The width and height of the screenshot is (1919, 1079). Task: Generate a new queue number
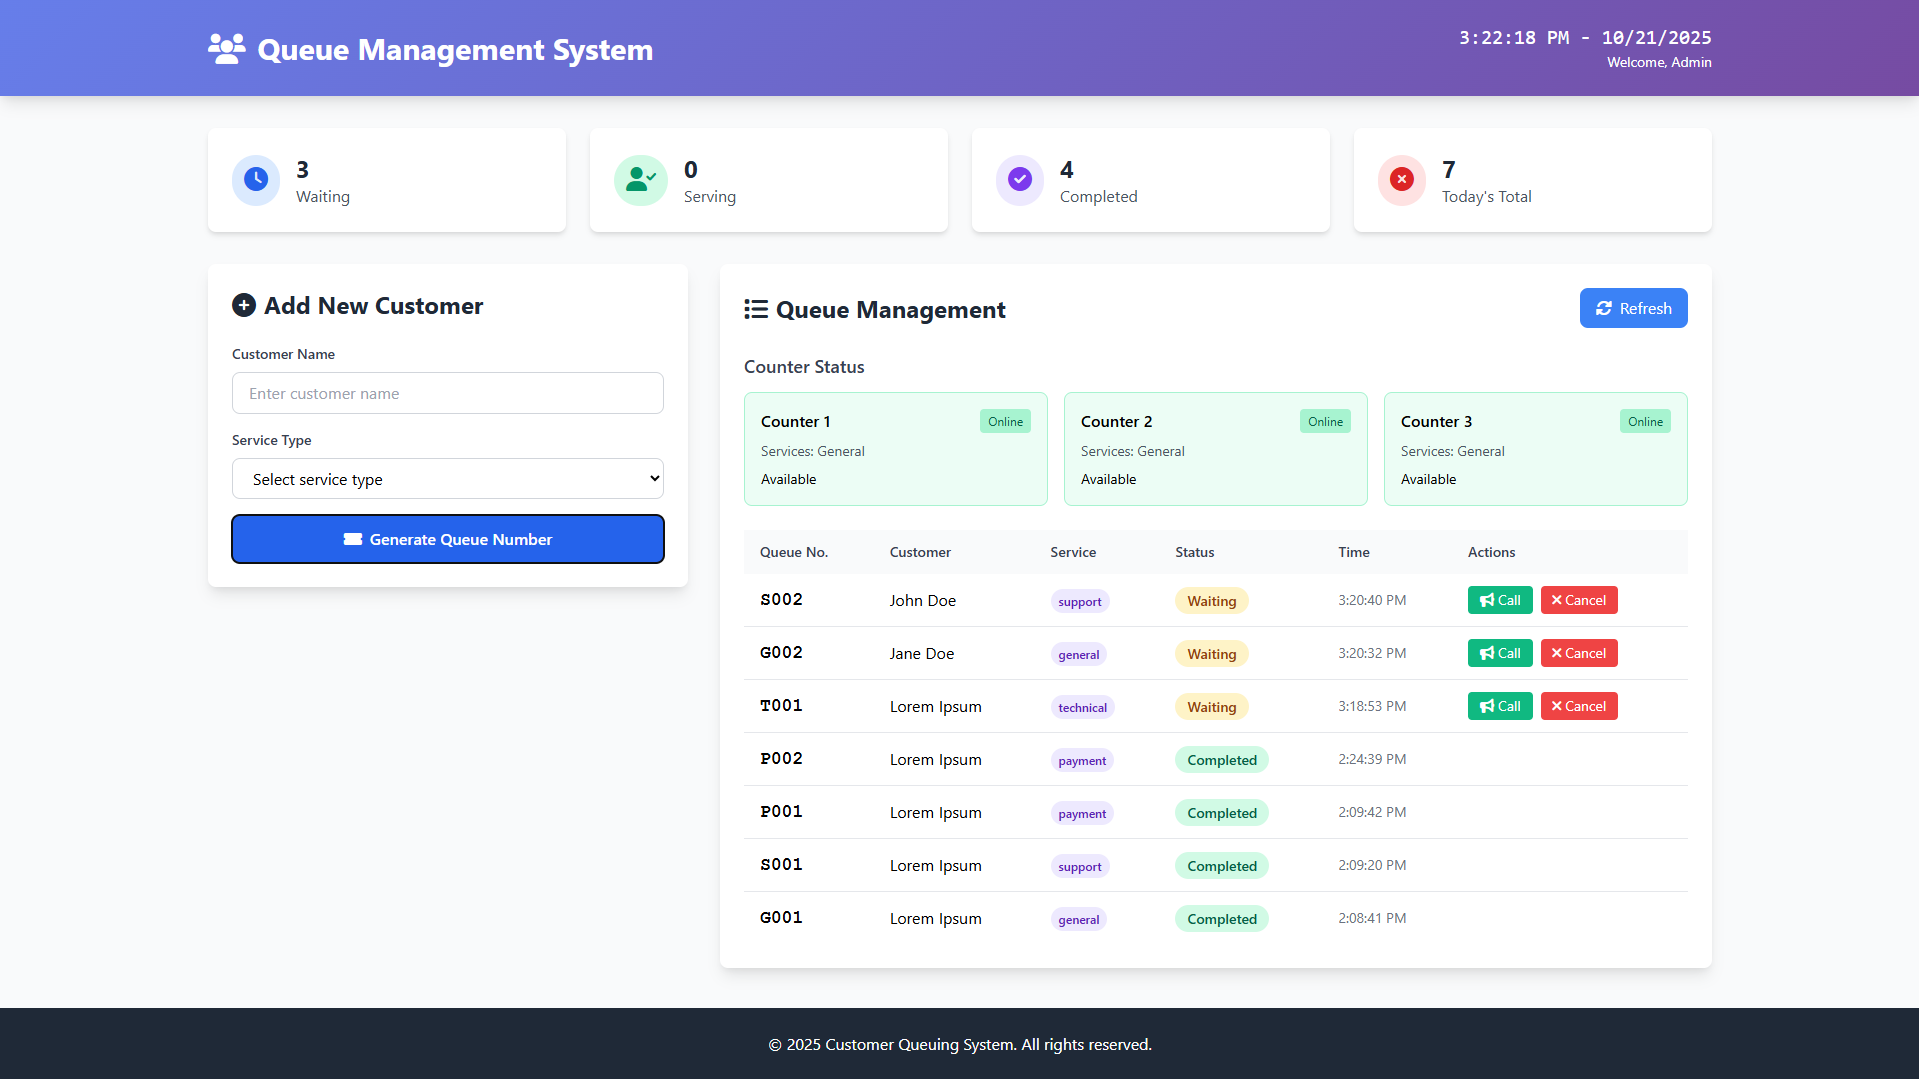point(447,539)
